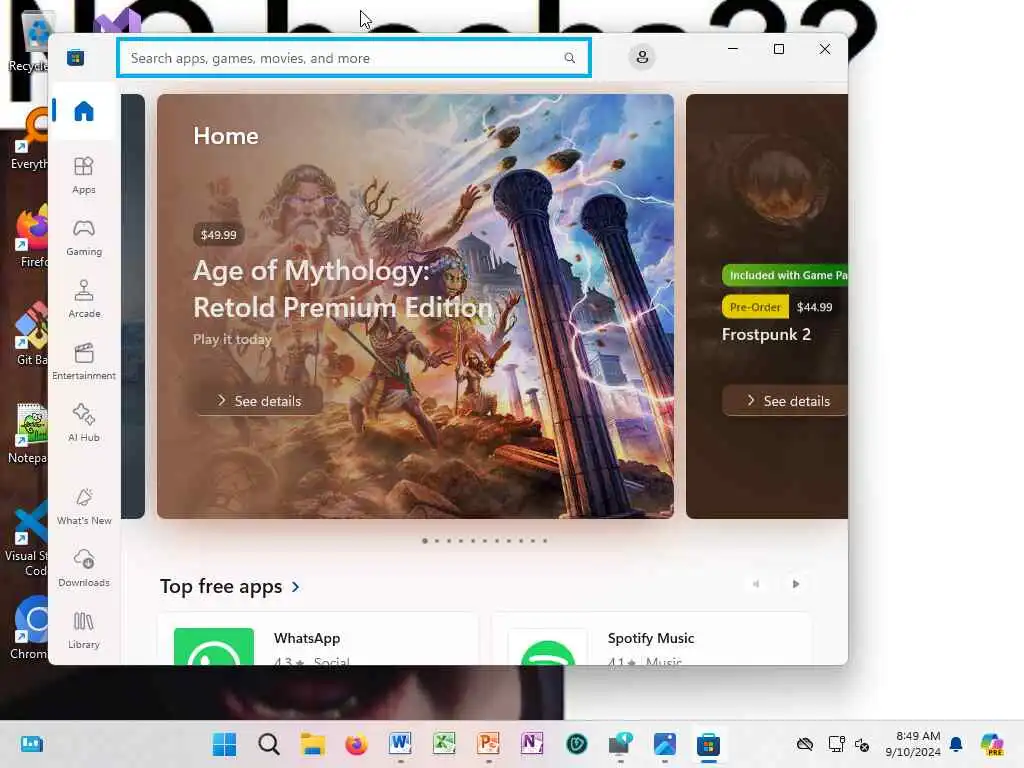Select the Age of Mythology banner image
Screen dimensions: 1024x768
pyautogui.click(x=415, y=306)
